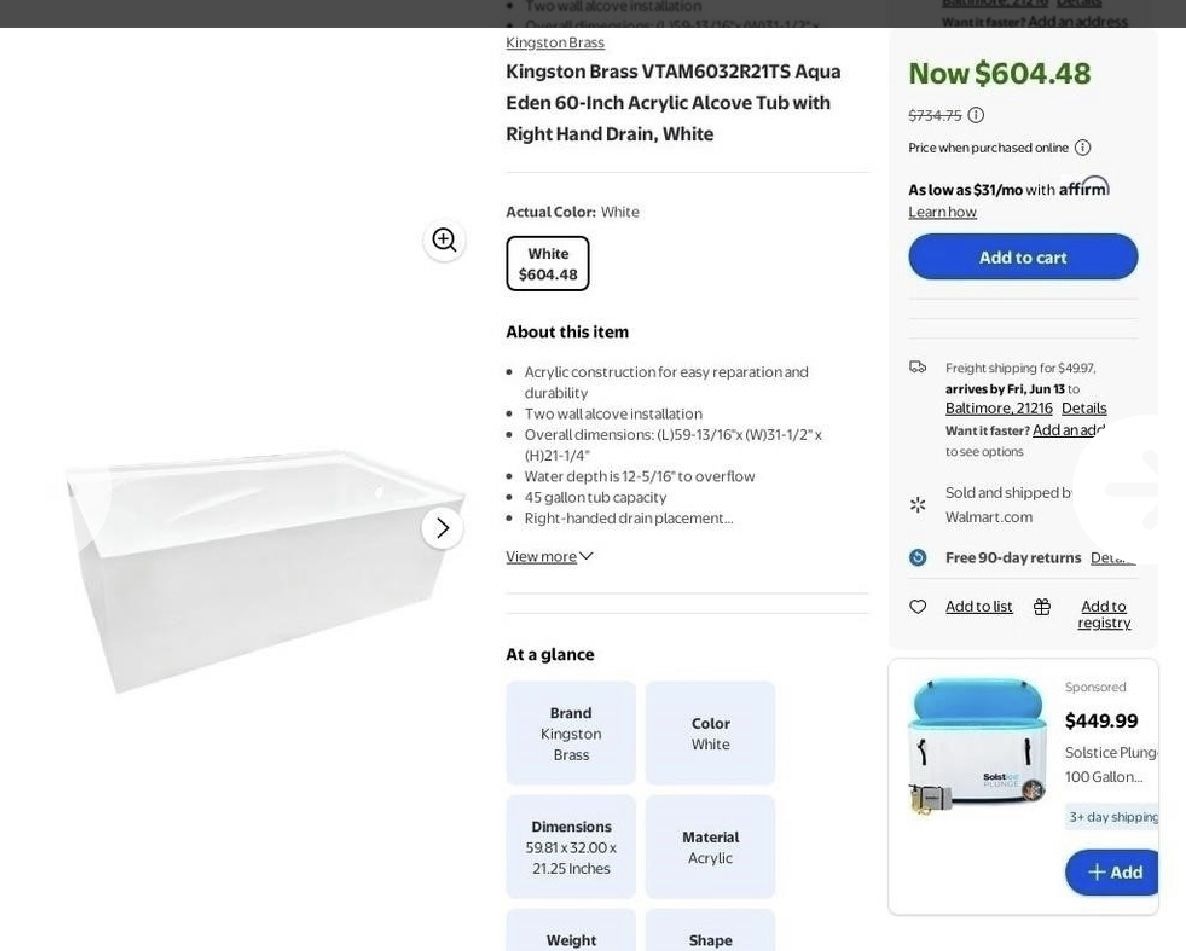Click the freight shipping truck icon
The height and width of the screenshot is (951, 1186).
click(x=918, y=367)
